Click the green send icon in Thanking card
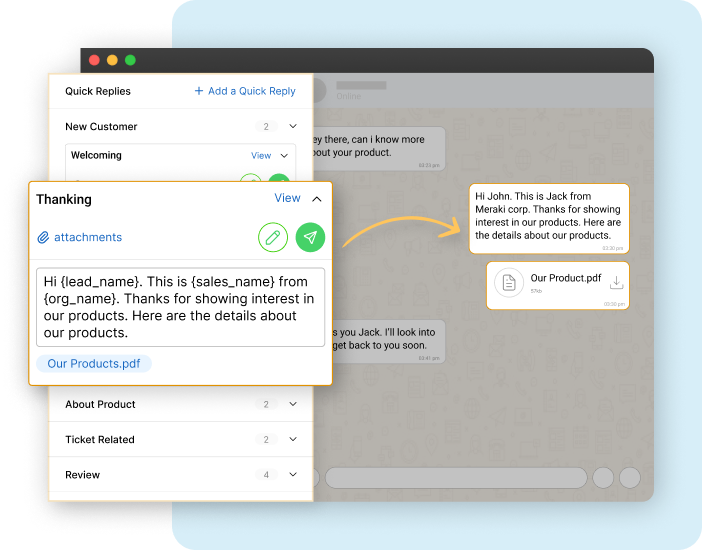Image resolution: width=702 pixels, height=550 pixels. click(x=311, y=237)
